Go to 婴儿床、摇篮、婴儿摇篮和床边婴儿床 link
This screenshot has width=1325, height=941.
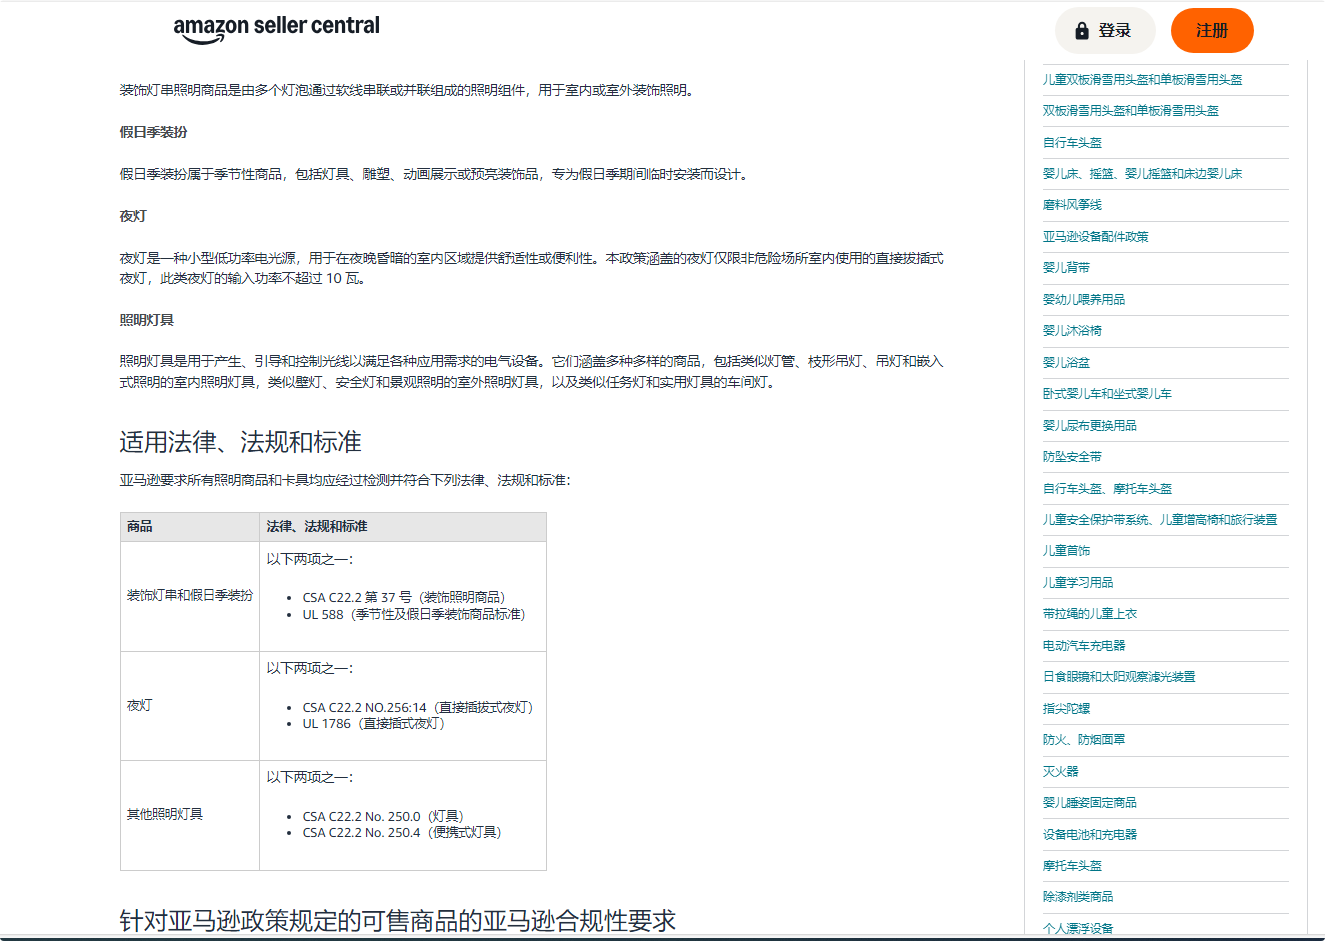[1142, 174]
